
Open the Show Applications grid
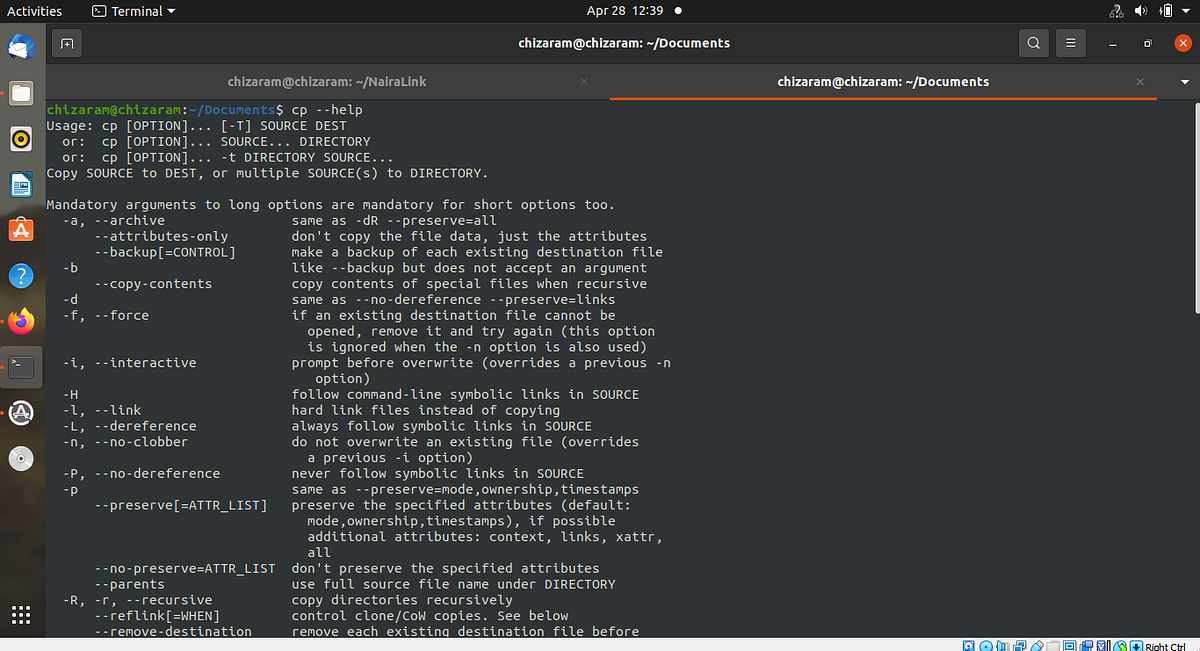pos(21,615)
